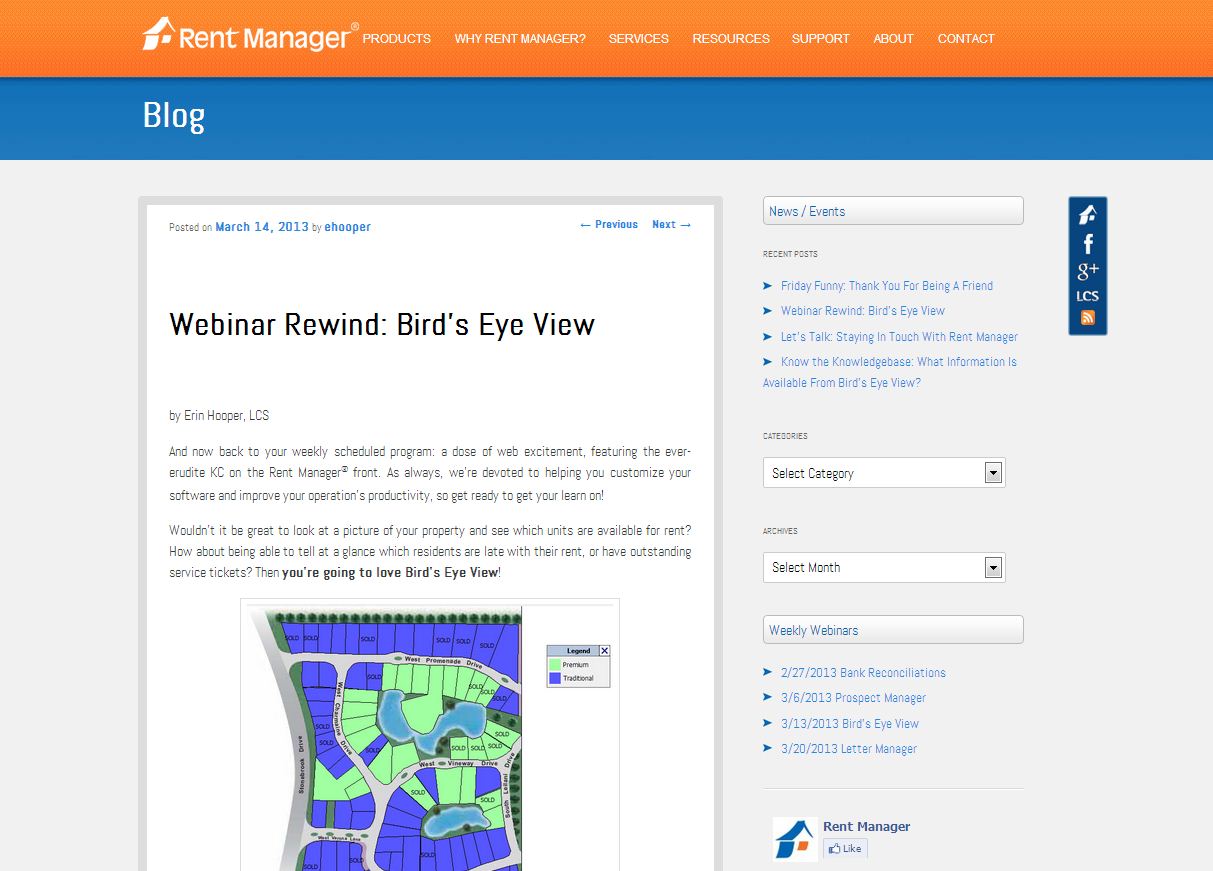Open the Rent Manager house icon in social sidebar
This screenshot has height=871, width=1213.
coord(1088,215)
